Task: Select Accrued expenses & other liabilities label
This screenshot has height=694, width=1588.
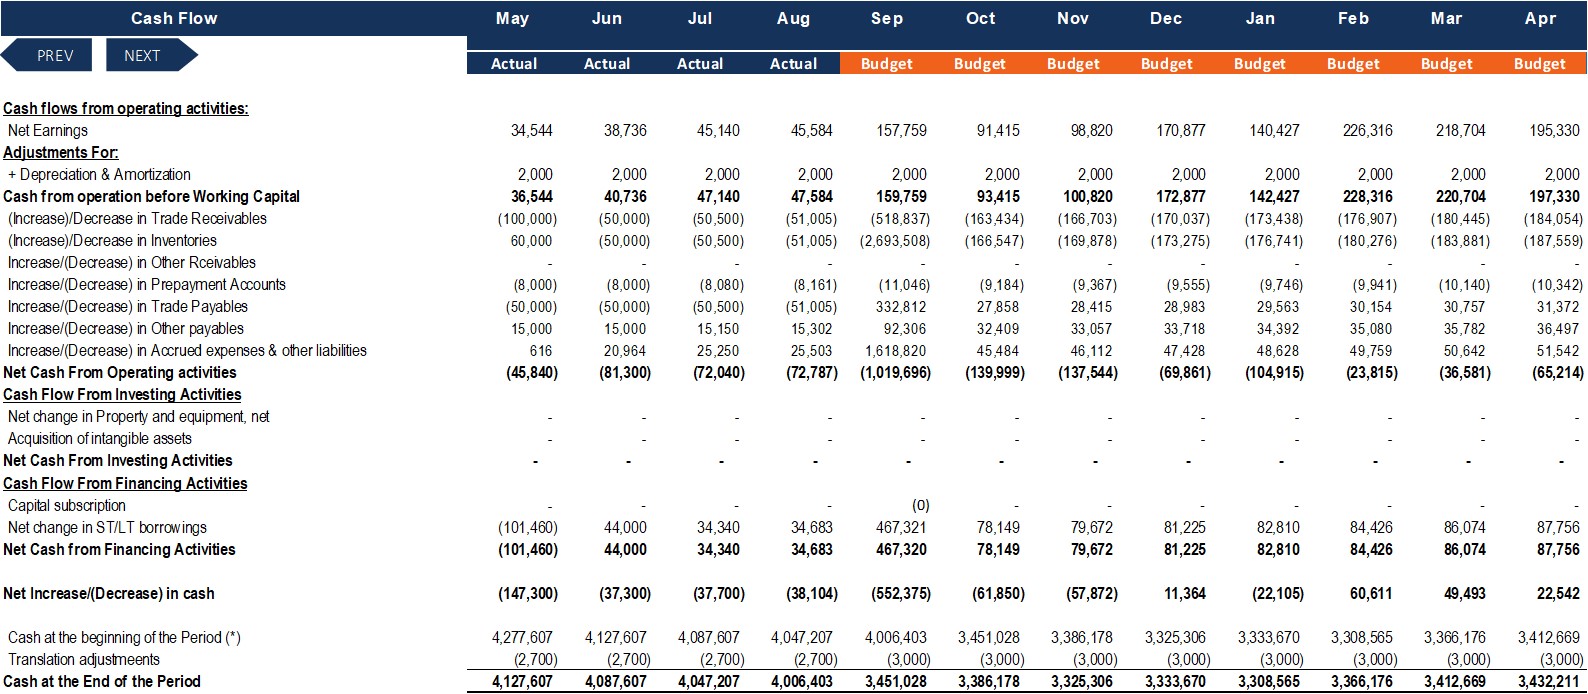Action: 187,350
